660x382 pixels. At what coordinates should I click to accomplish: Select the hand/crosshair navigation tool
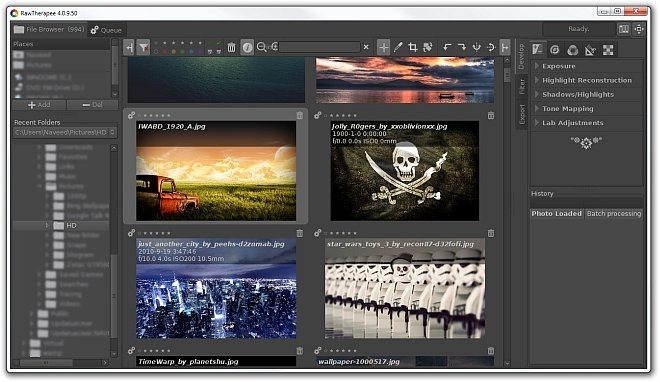point(383,47)
